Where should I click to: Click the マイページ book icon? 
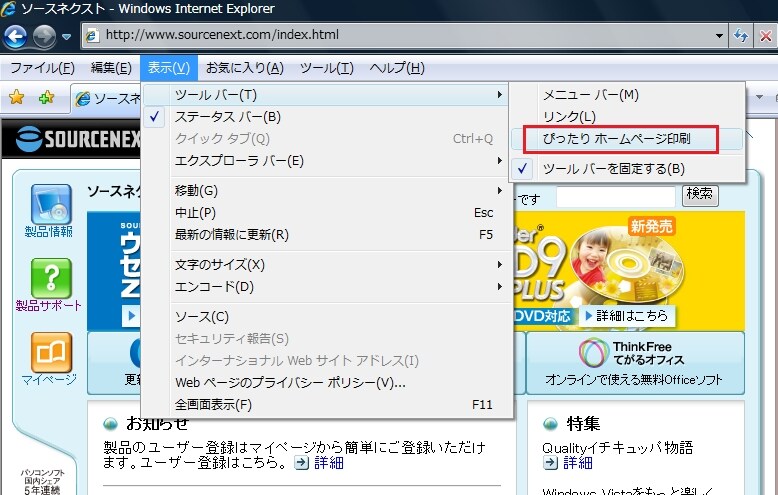[x=51, y=352]
